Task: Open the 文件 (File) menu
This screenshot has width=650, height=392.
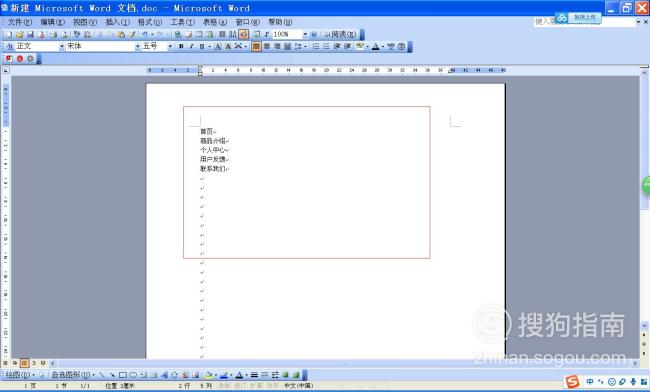Action: click(20, 22)
